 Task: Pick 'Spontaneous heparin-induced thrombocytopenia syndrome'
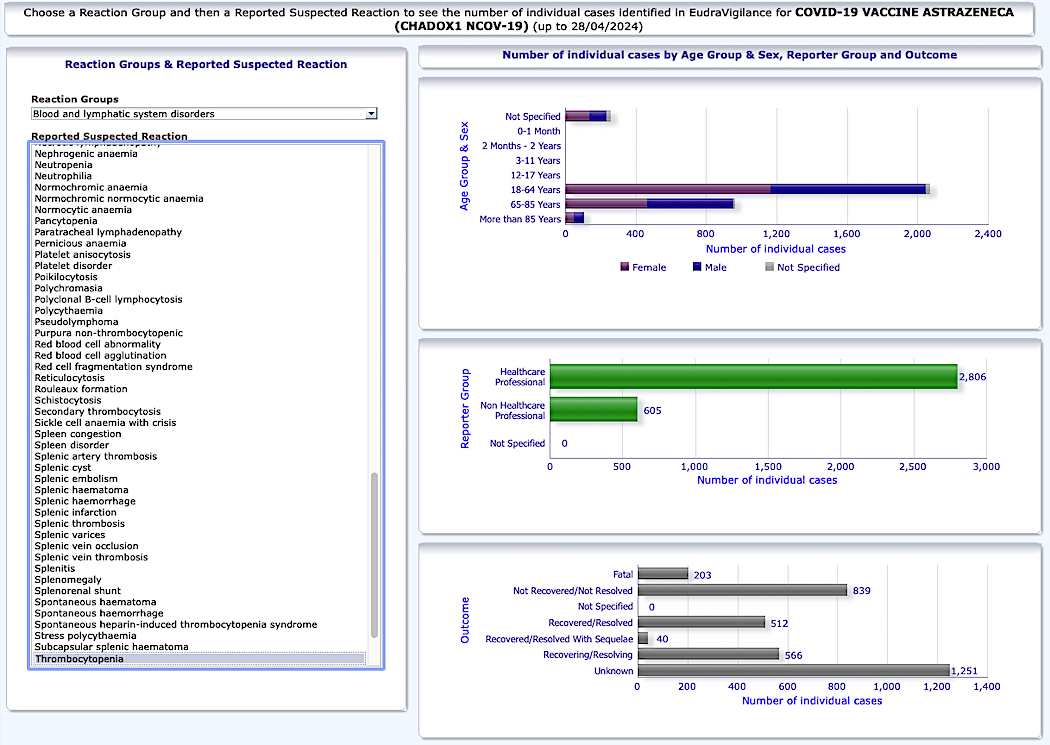(x=176, y=625)
